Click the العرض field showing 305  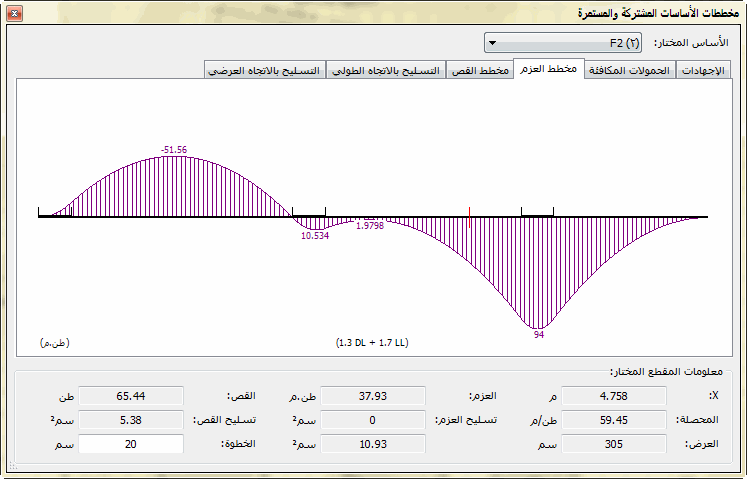(x=614, y=443)
